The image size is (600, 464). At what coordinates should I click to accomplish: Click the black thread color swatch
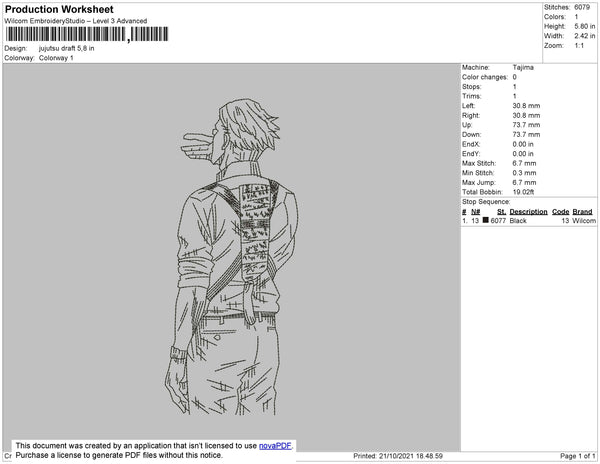(x=486, y=220)
